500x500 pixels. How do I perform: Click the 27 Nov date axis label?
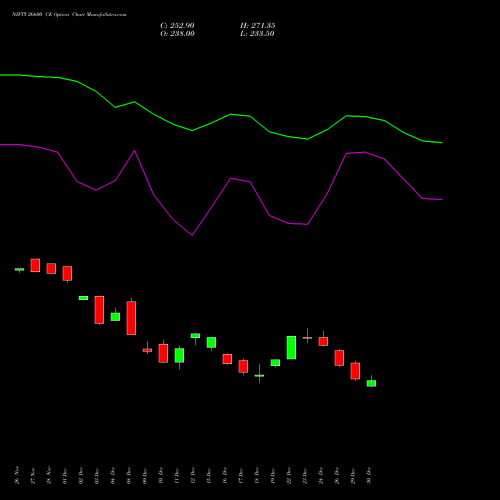tap(33, 475)
